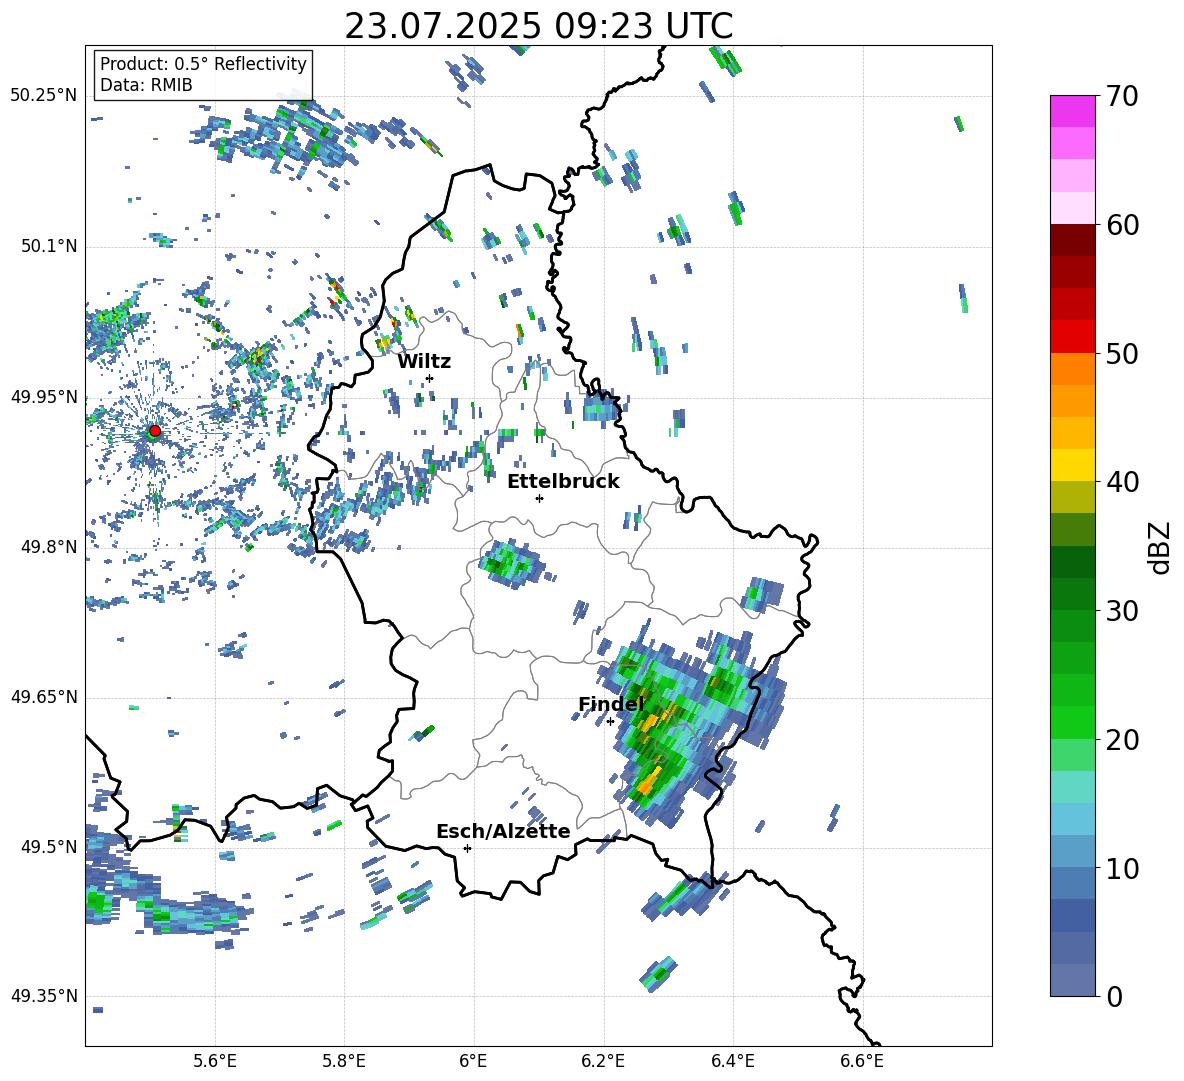
Task: Click the 60 tick on the colorbar
Action: click(x=1121, y=225)
